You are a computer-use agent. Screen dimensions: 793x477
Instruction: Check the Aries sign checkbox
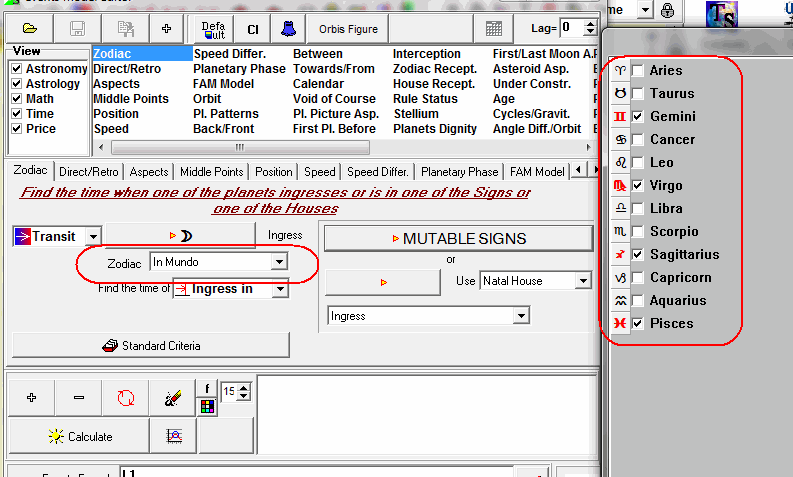[637, 71]
